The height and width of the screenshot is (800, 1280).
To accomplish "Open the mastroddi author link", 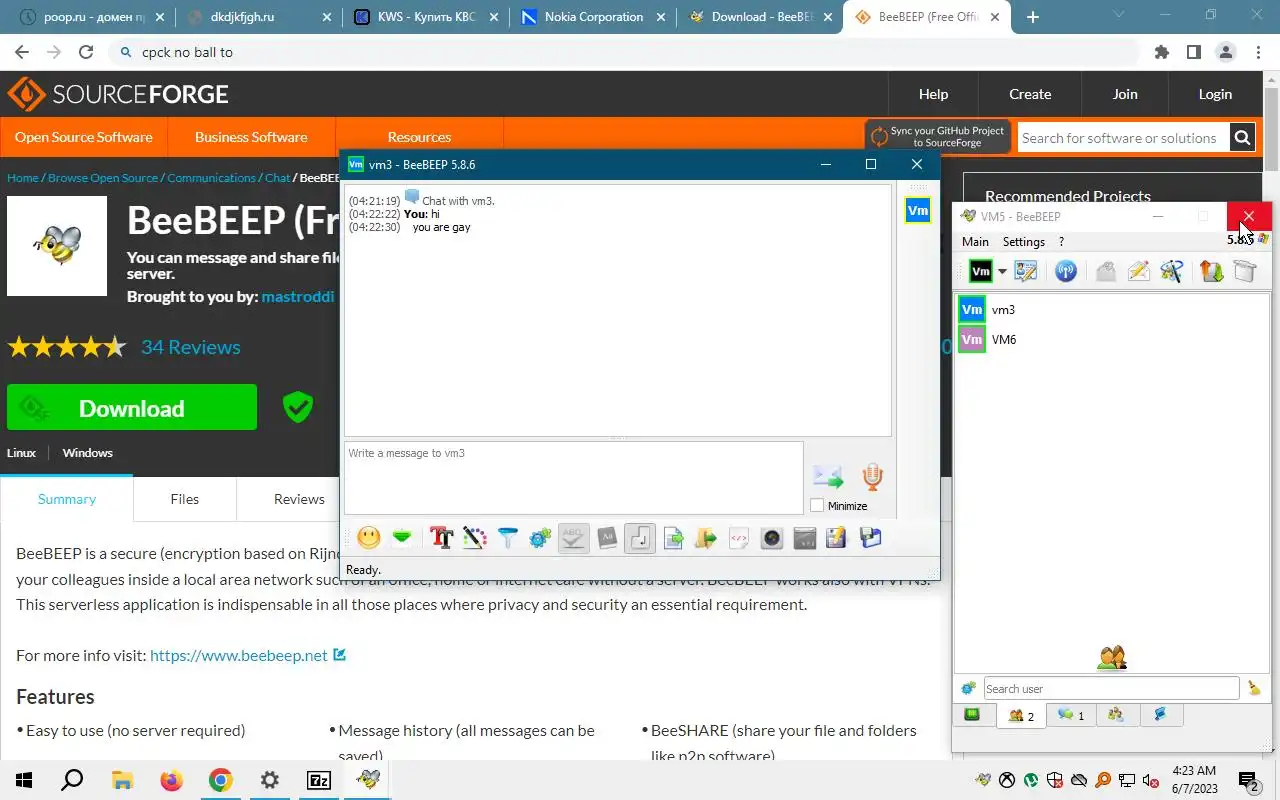I will [x=298, y=297].
